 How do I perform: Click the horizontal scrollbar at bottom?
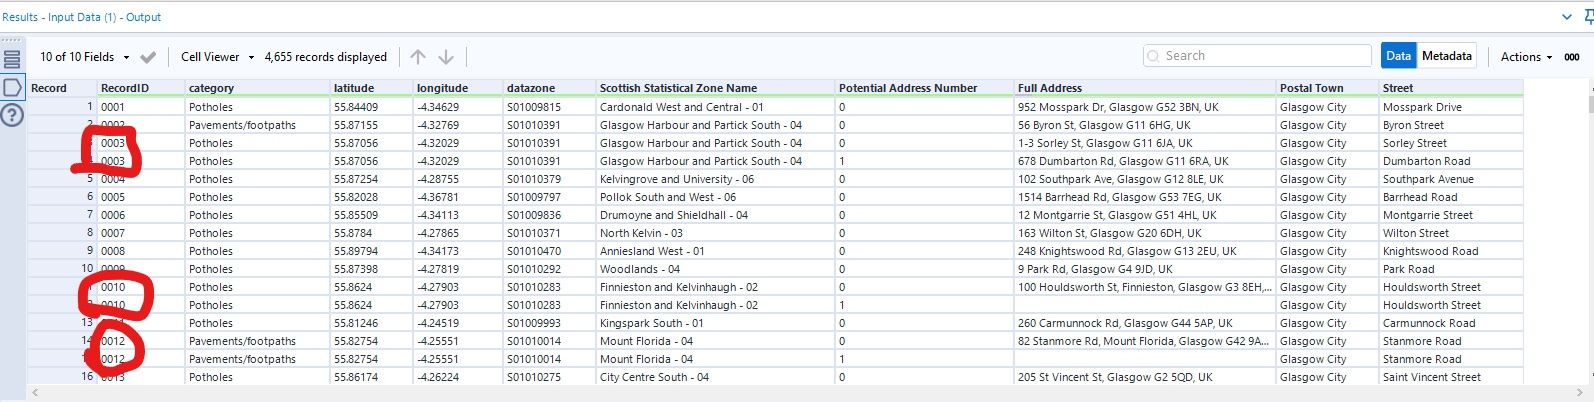click(x=800, y=393)
